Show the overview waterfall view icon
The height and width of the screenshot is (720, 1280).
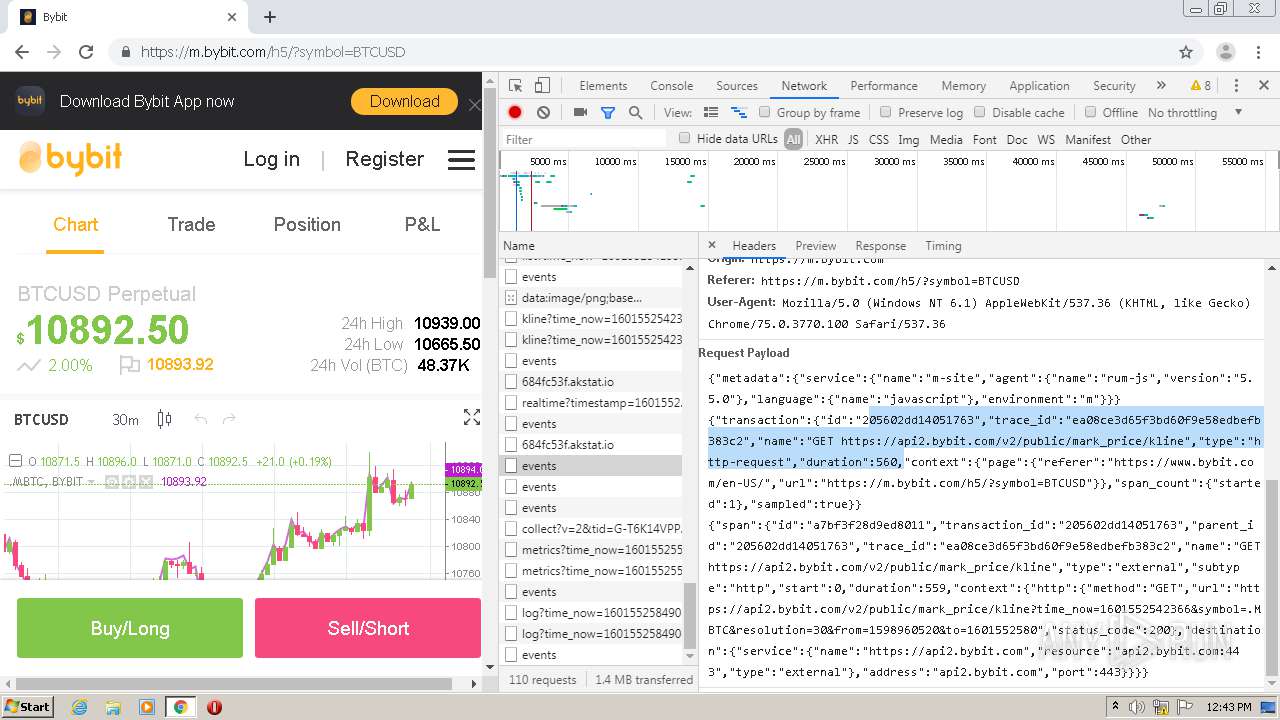739,113
